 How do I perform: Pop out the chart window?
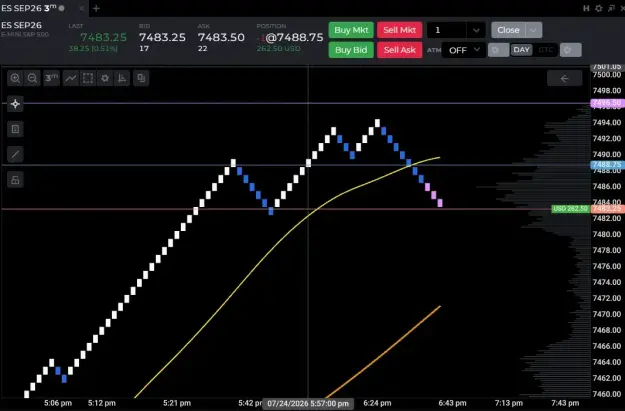point(611,8)
